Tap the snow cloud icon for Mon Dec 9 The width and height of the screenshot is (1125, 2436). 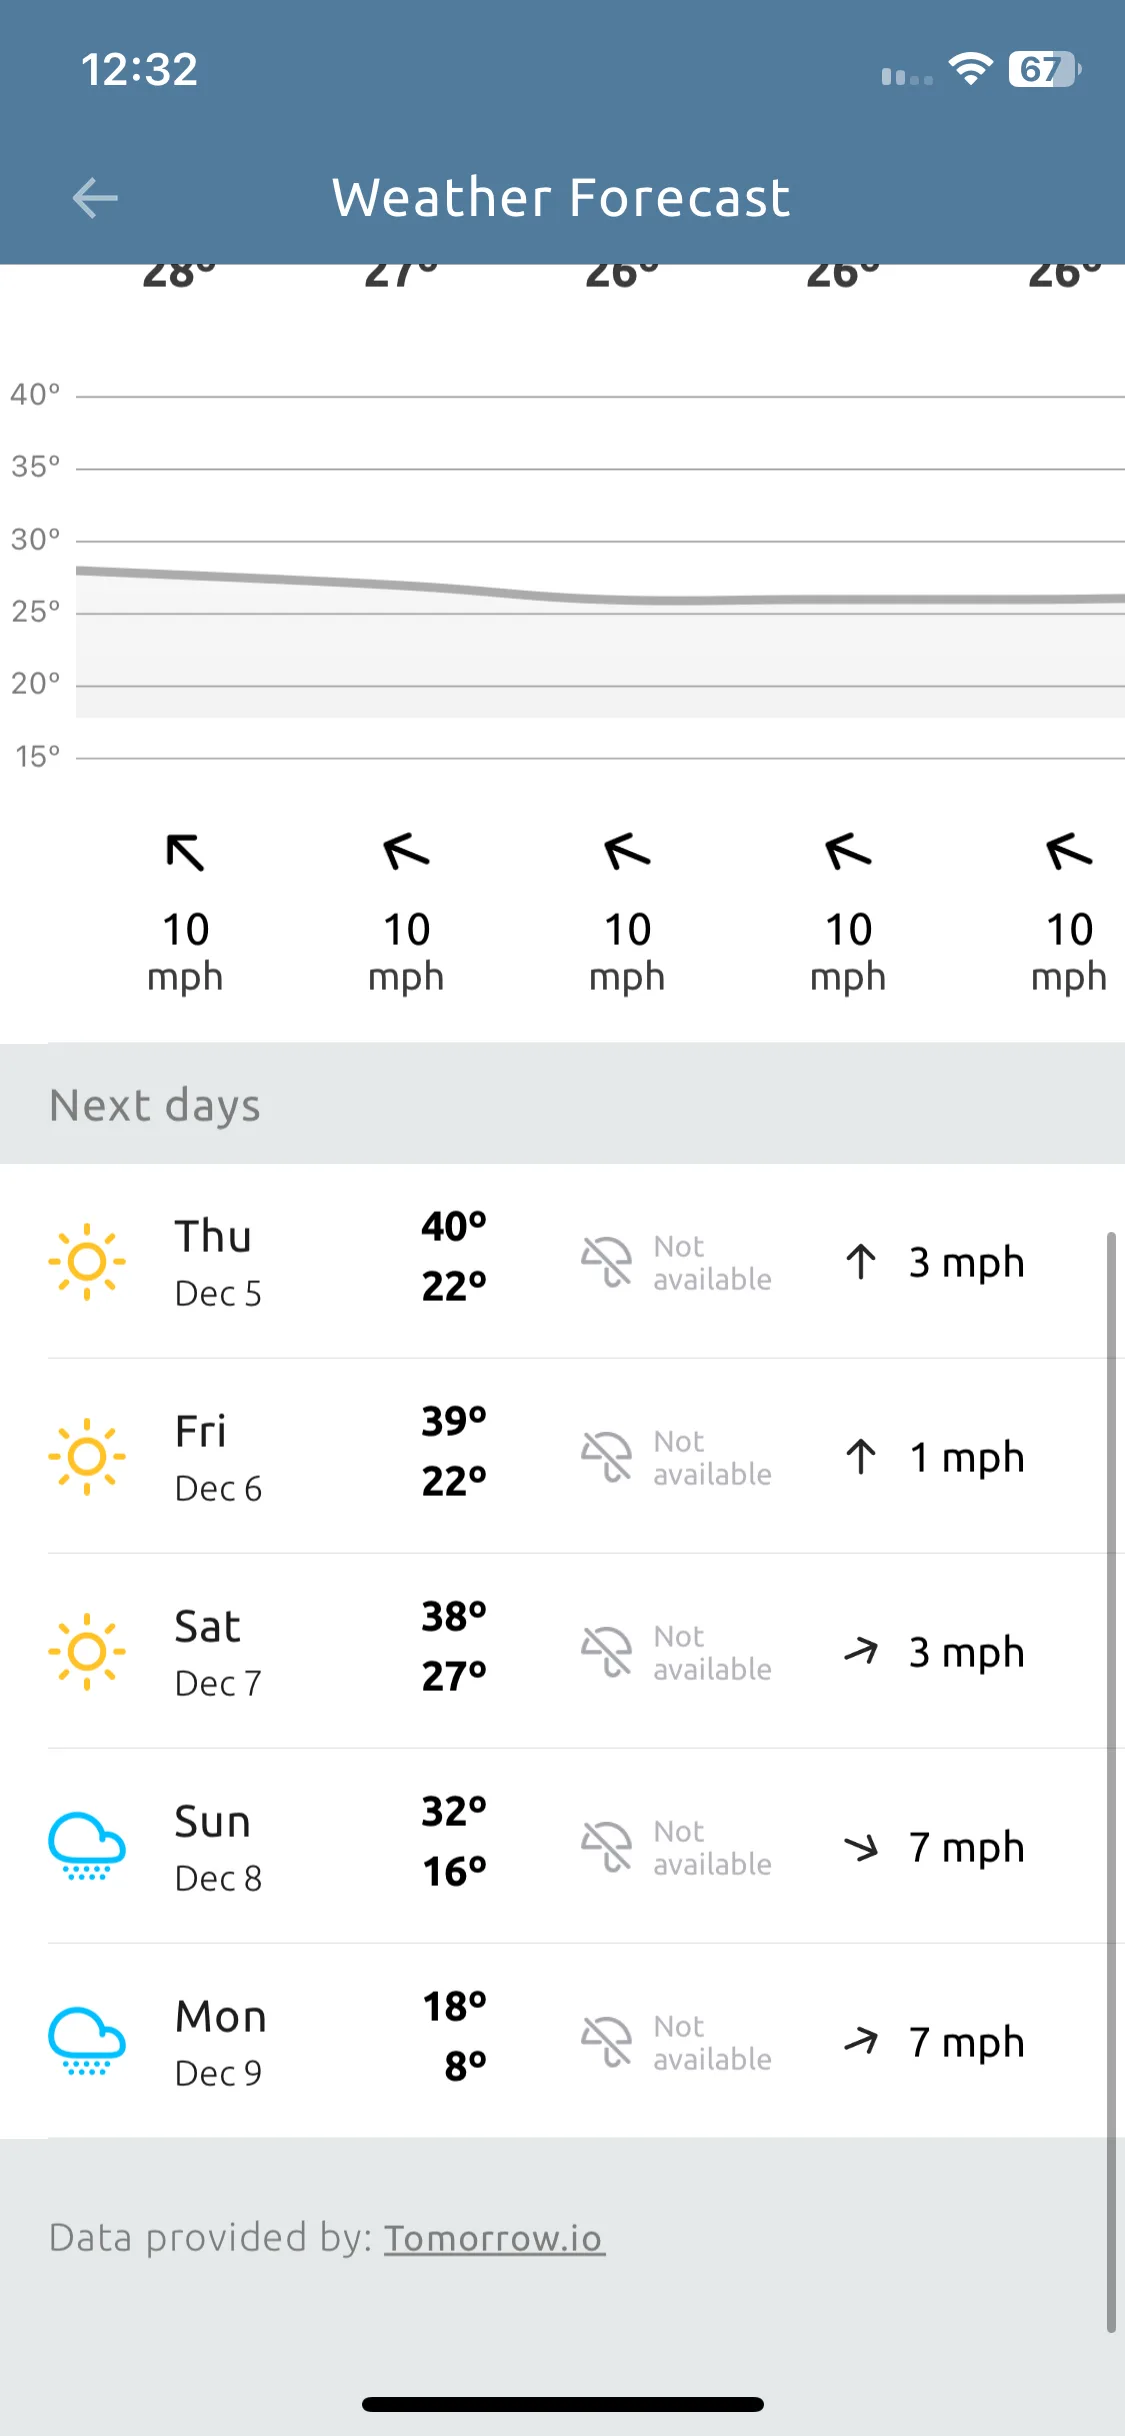tap(87, 2041)
